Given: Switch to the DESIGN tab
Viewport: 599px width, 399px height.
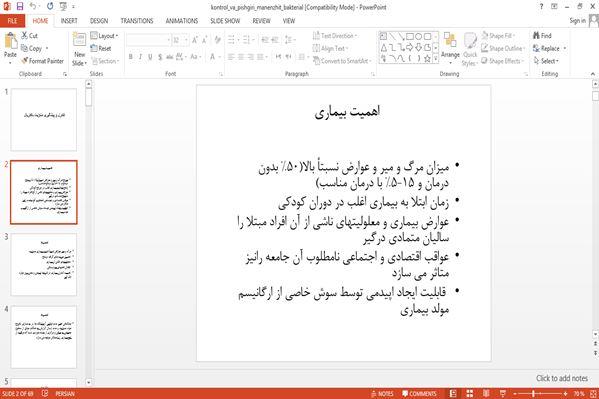Looking at the screenshot, I should (x=99, y=21).
